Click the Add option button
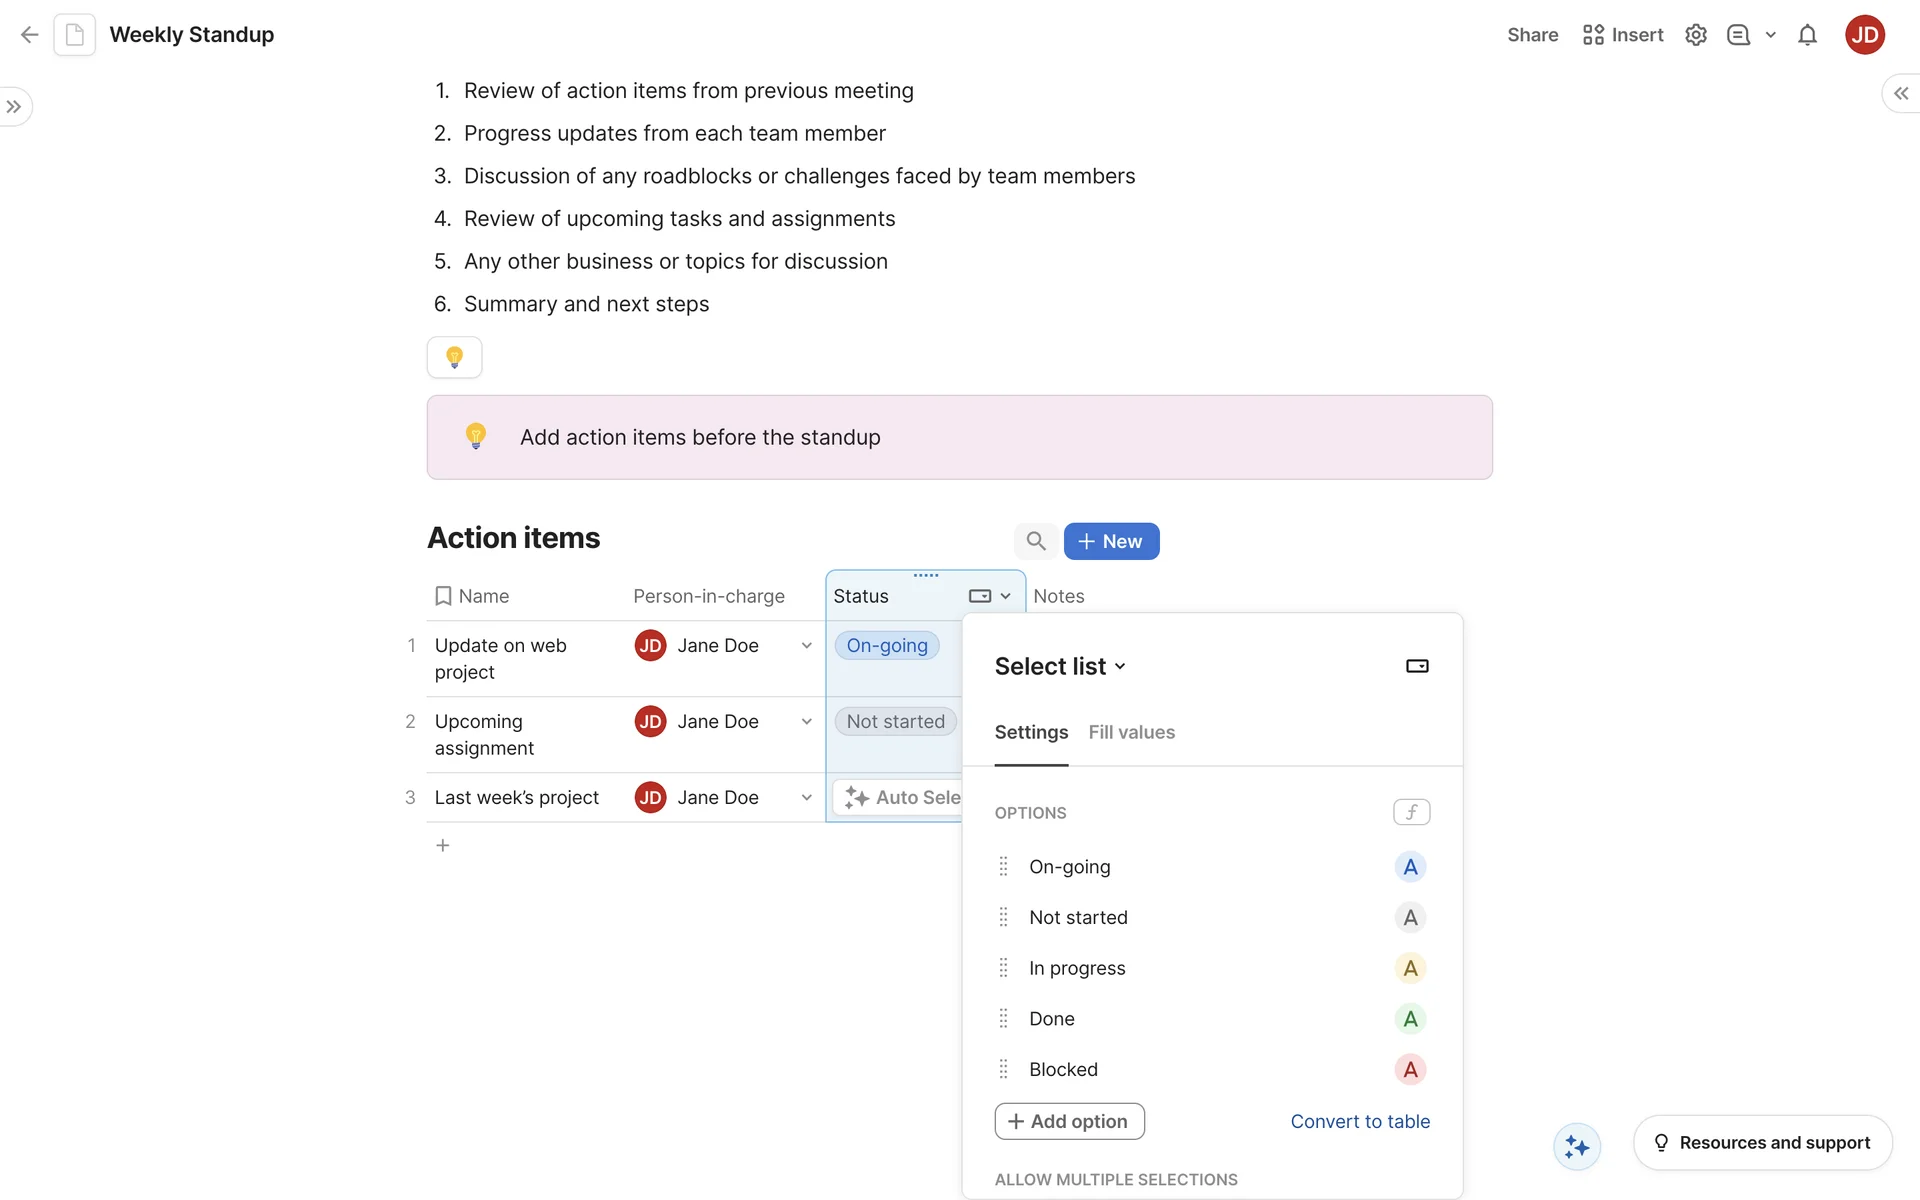This screenshot has width=1920, height=1200. pos(1068,1121)
